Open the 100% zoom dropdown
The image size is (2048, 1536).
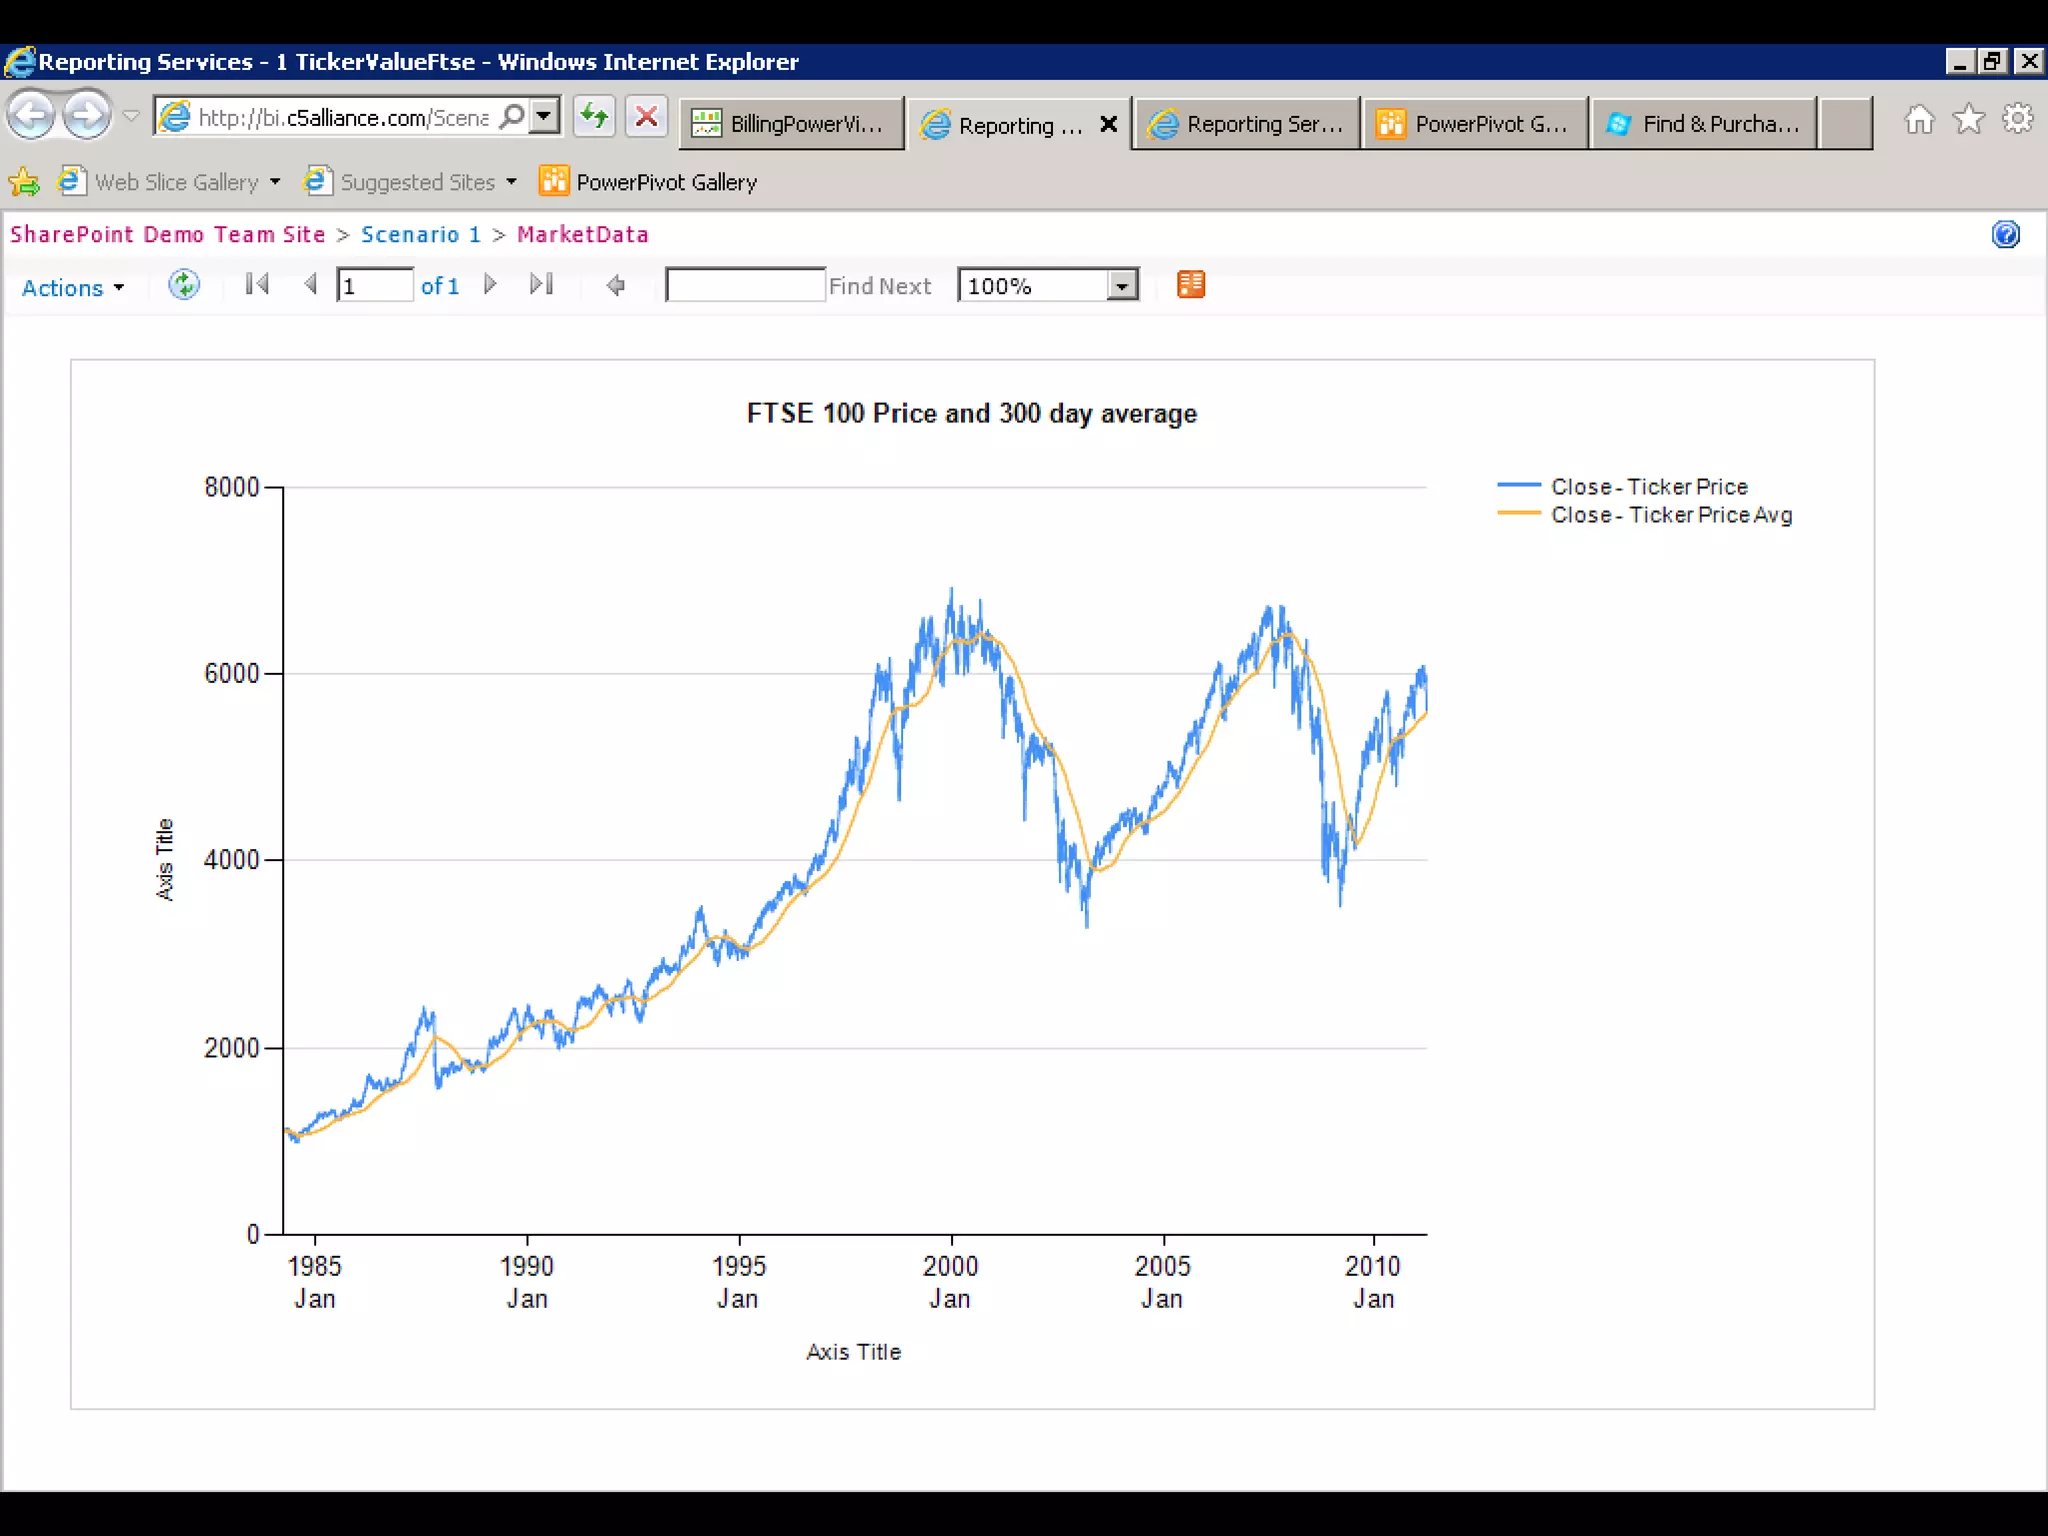[1122, 287]
